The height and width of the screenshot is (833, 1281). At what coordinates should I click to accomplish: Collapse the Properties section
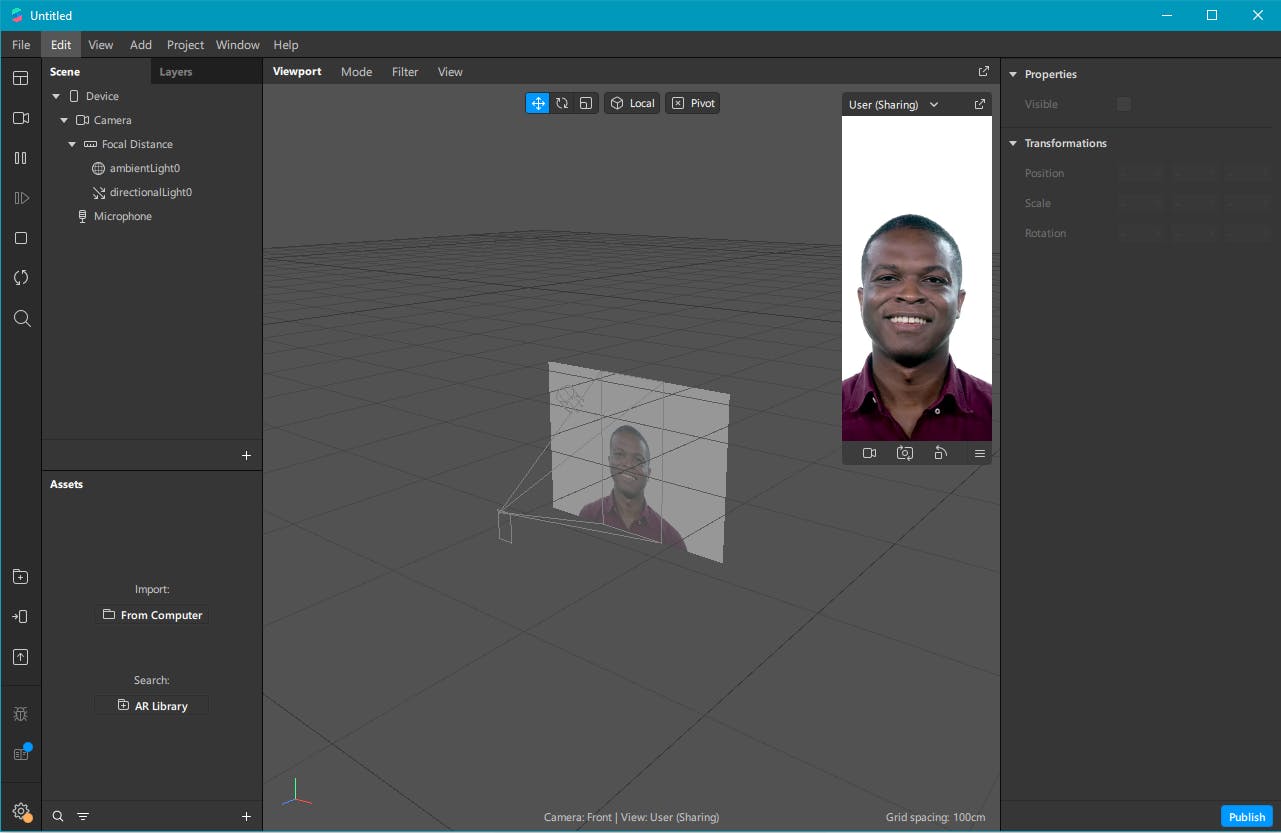tap(1013, 74)
